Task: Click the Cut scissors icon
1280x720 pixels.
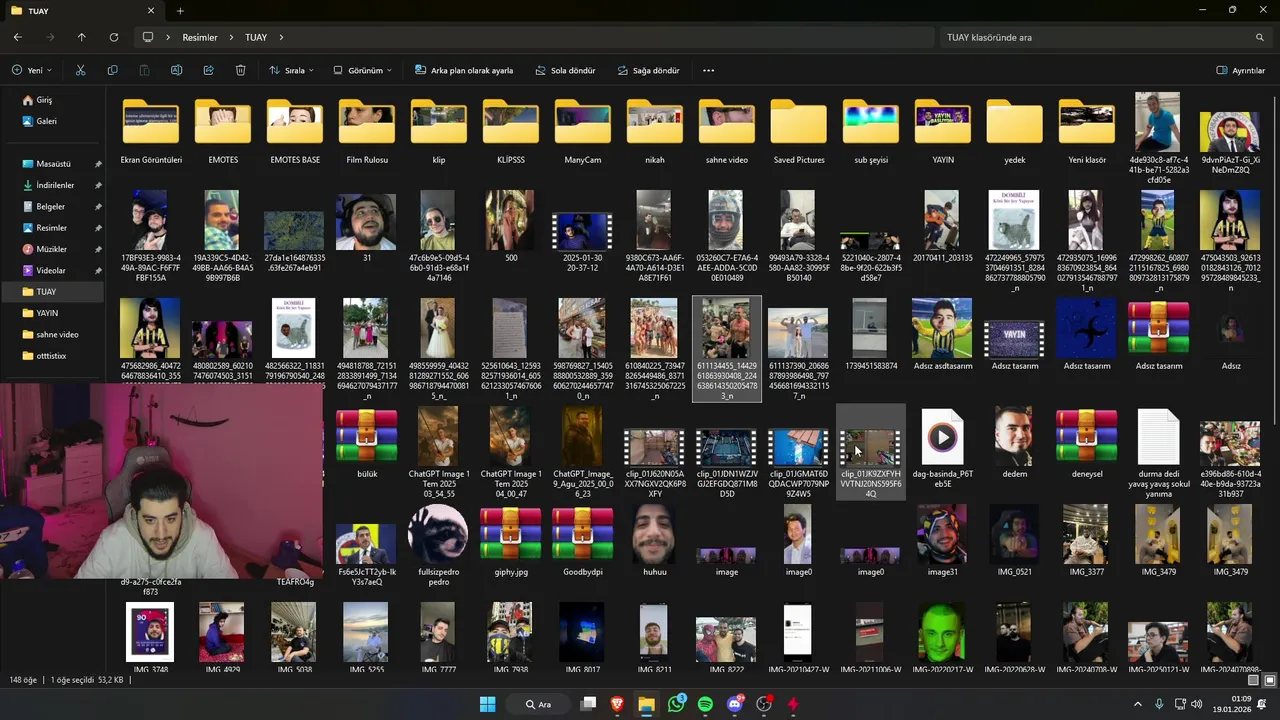Action: pyautogui.click(x=80, y=71)
